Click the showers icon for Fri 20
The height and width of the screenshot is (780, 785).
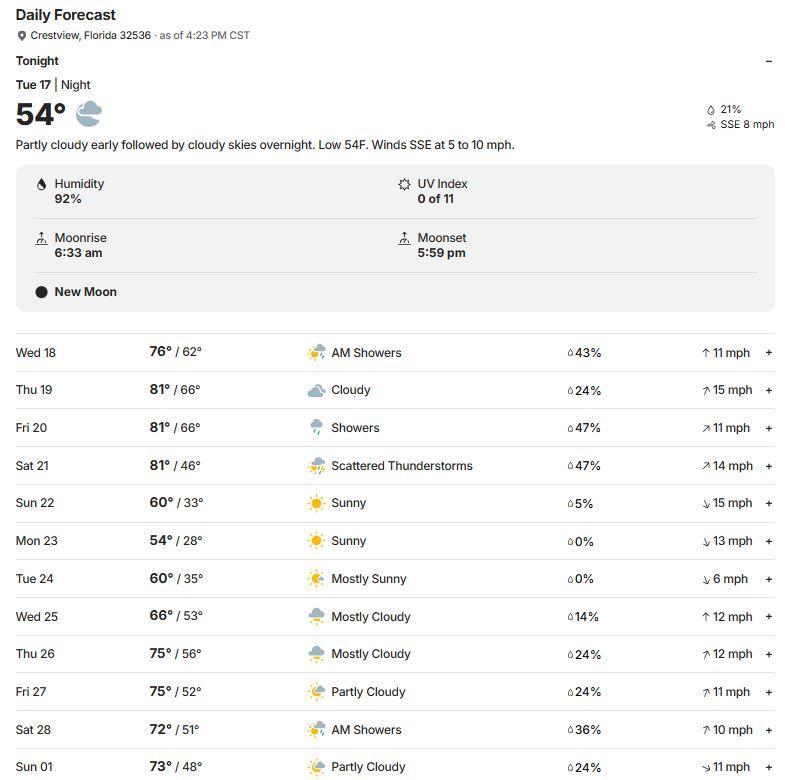(x=316, y=428)
